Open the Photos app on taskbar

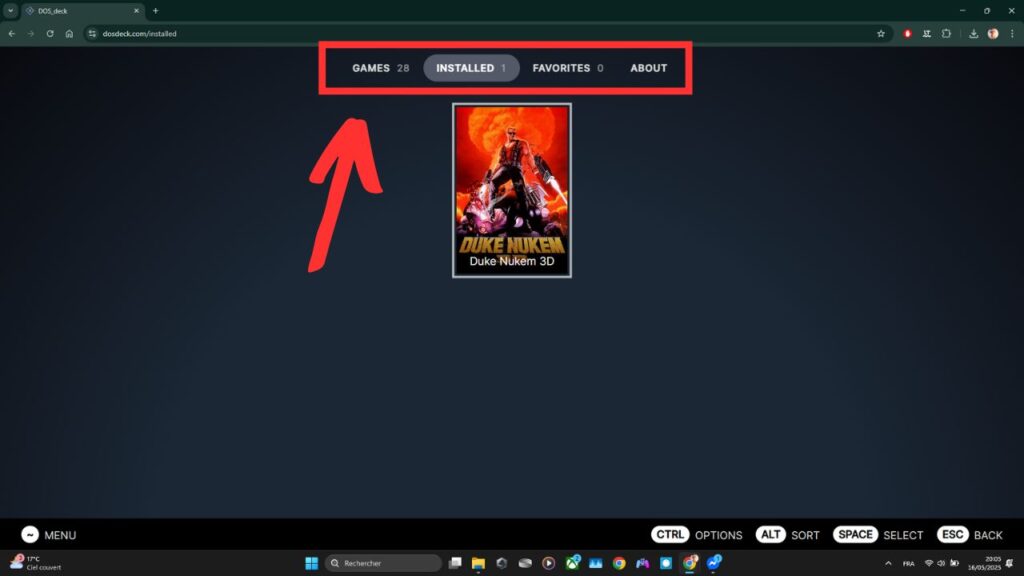596,563
